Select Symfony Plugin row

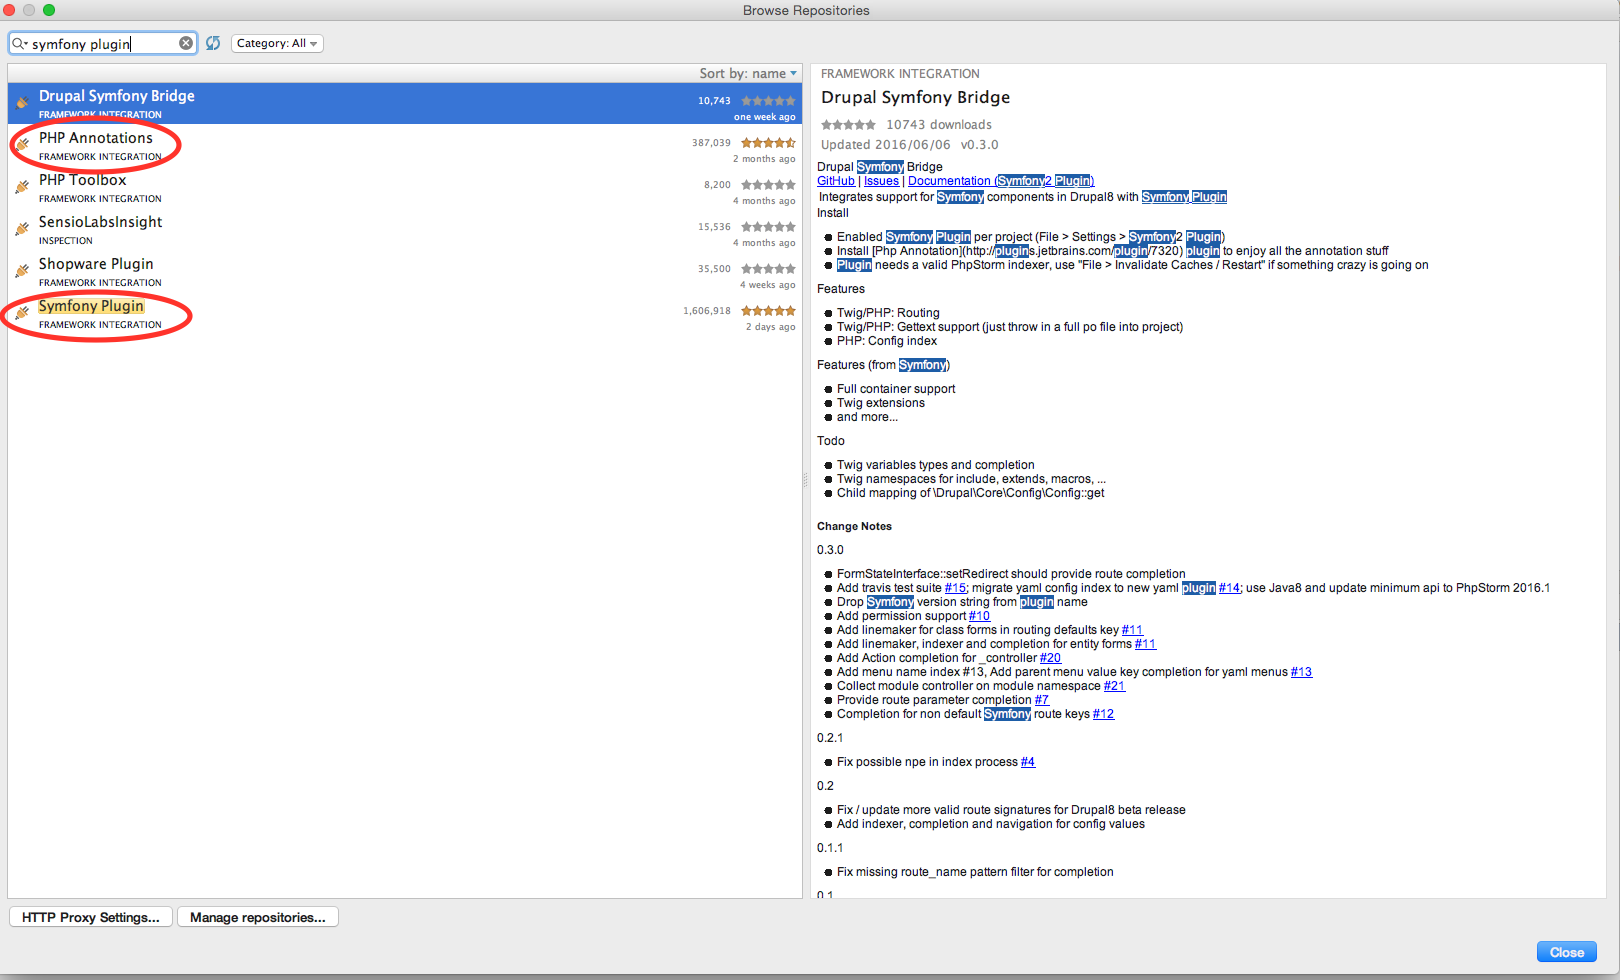[405, 314]
